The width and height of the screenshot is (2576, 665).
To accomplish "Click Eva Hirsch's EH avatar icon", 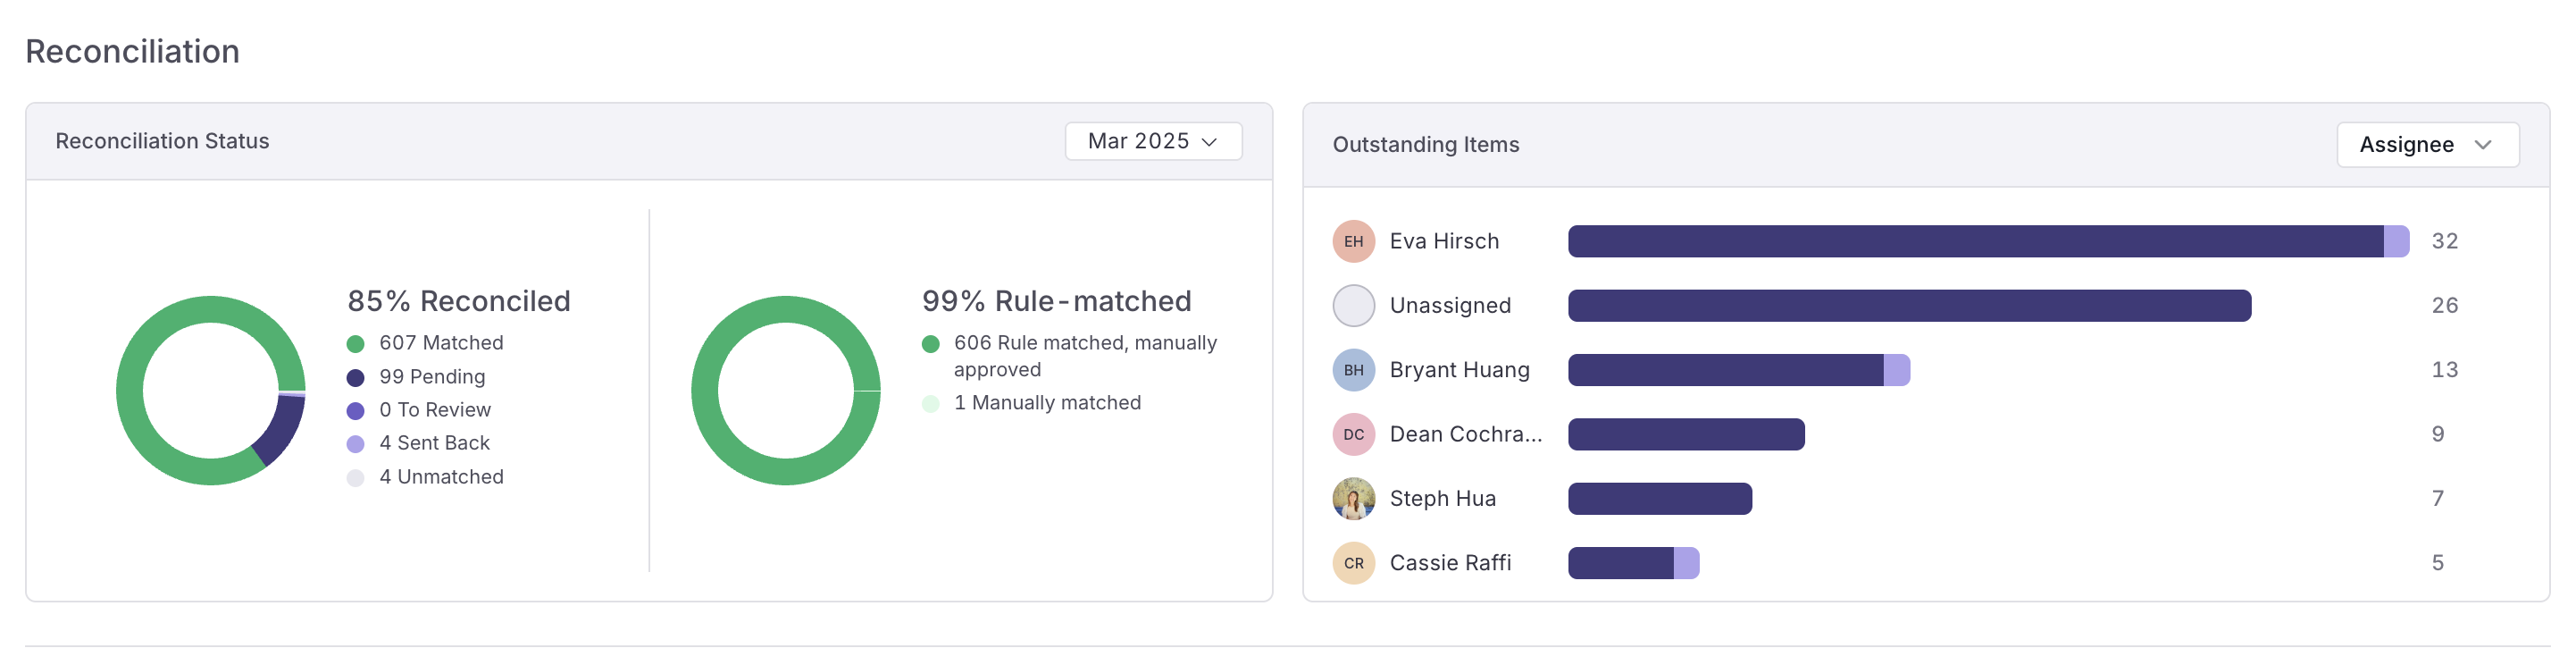I will tap(1353, 241).
